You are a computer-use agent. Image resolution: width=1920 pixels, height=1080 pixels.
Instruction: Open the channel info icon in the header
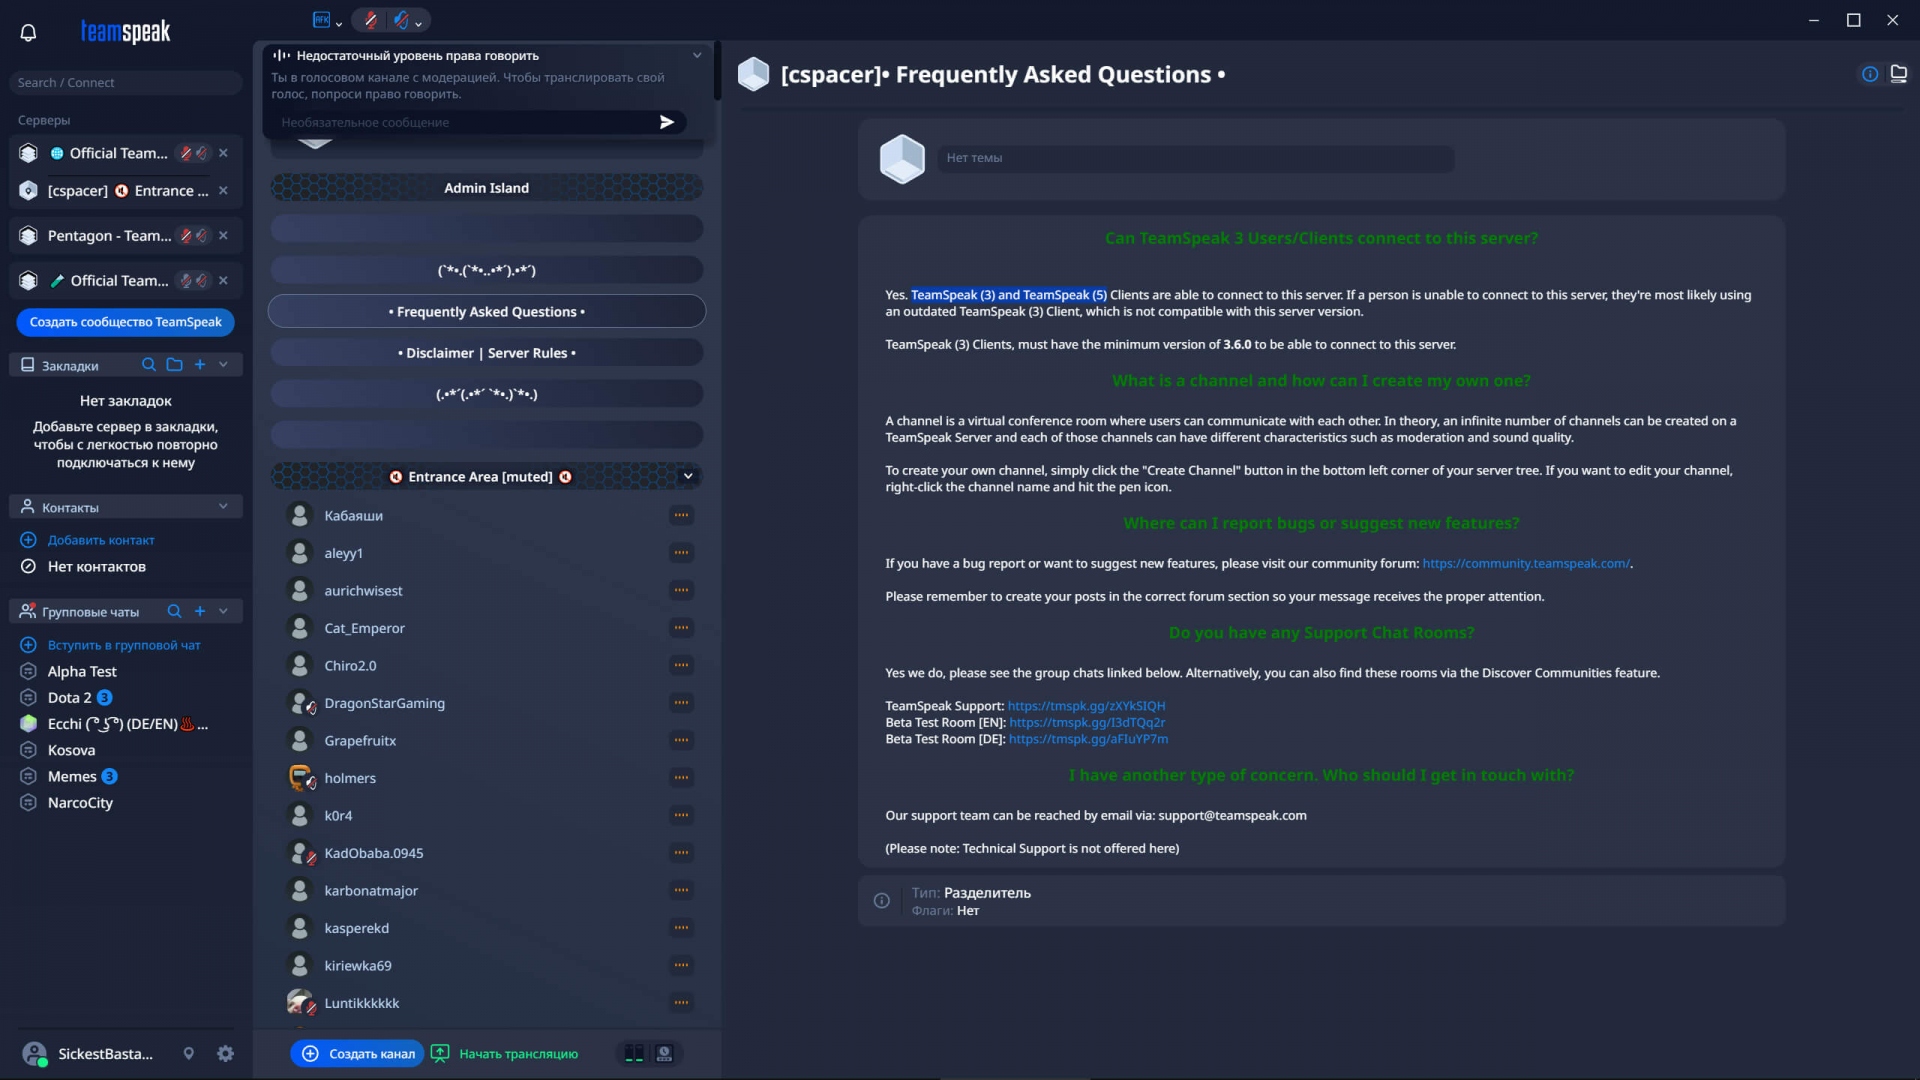point(1870,74)
